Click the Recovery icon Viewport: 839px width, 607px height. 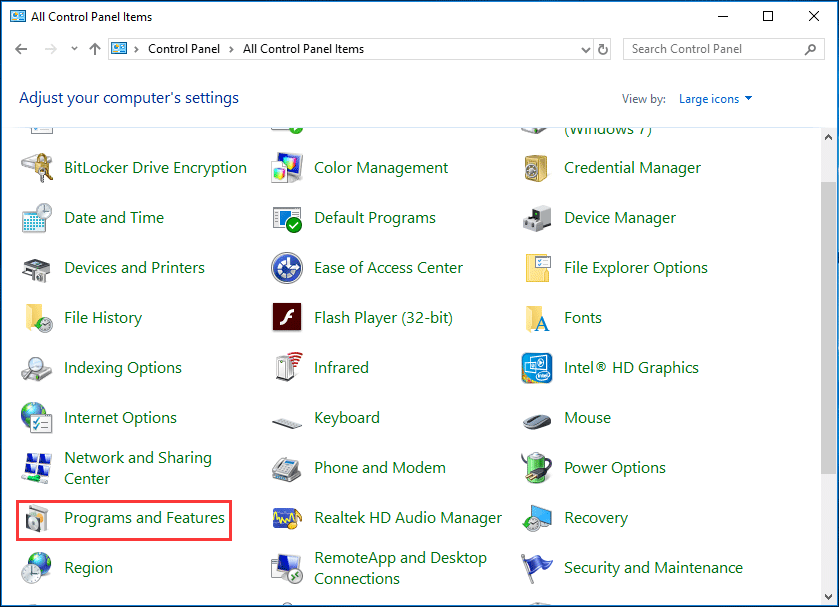(x=537, y=518)
